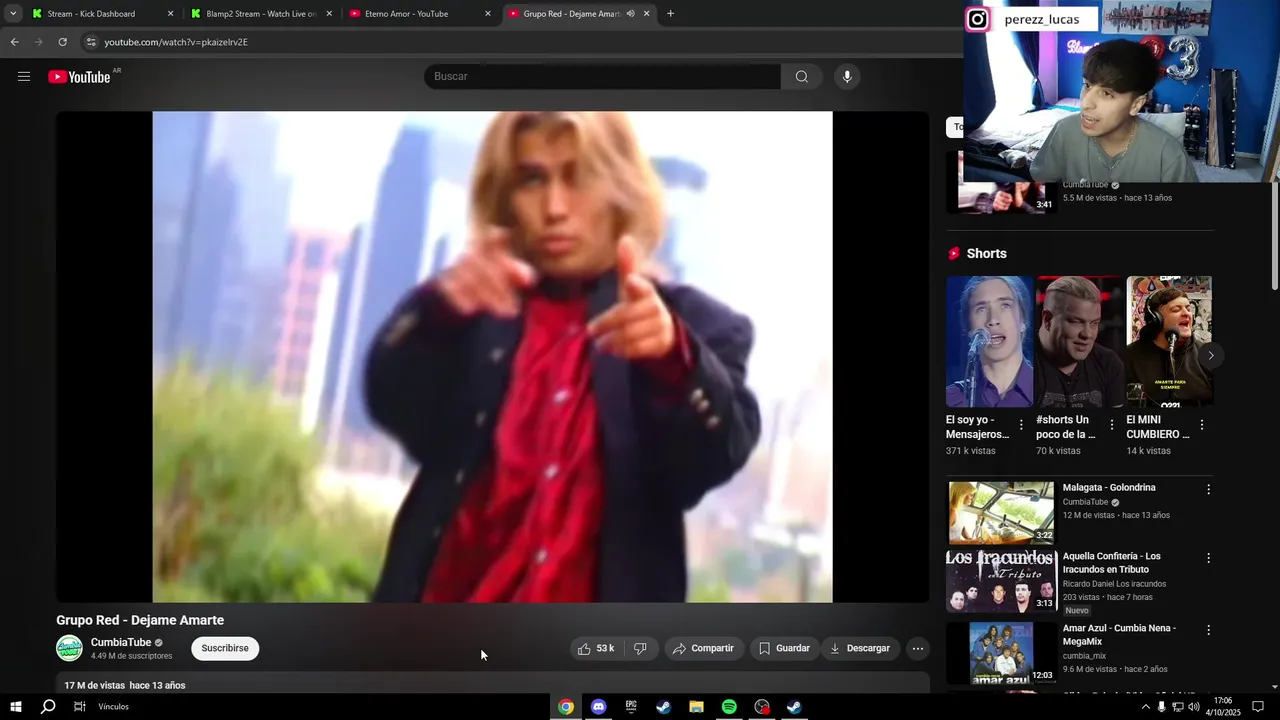Image resolution: width=1280 pixels, height=720 pixels.
Task: Open a new Chrome tab with plus
Action: pos(670,14)
